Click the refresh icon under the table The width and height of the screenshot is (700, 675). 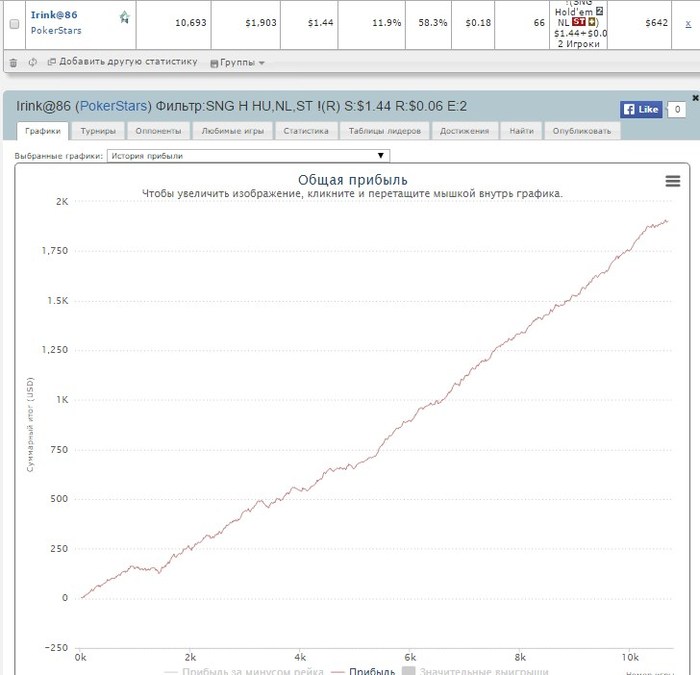[x=33, y=62]
